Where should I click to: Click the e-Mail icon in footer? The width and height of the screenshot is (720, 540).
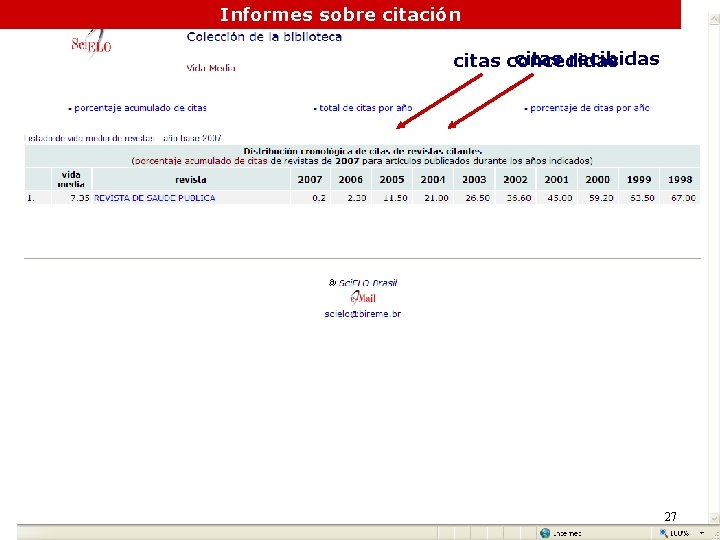pos(363,298)
